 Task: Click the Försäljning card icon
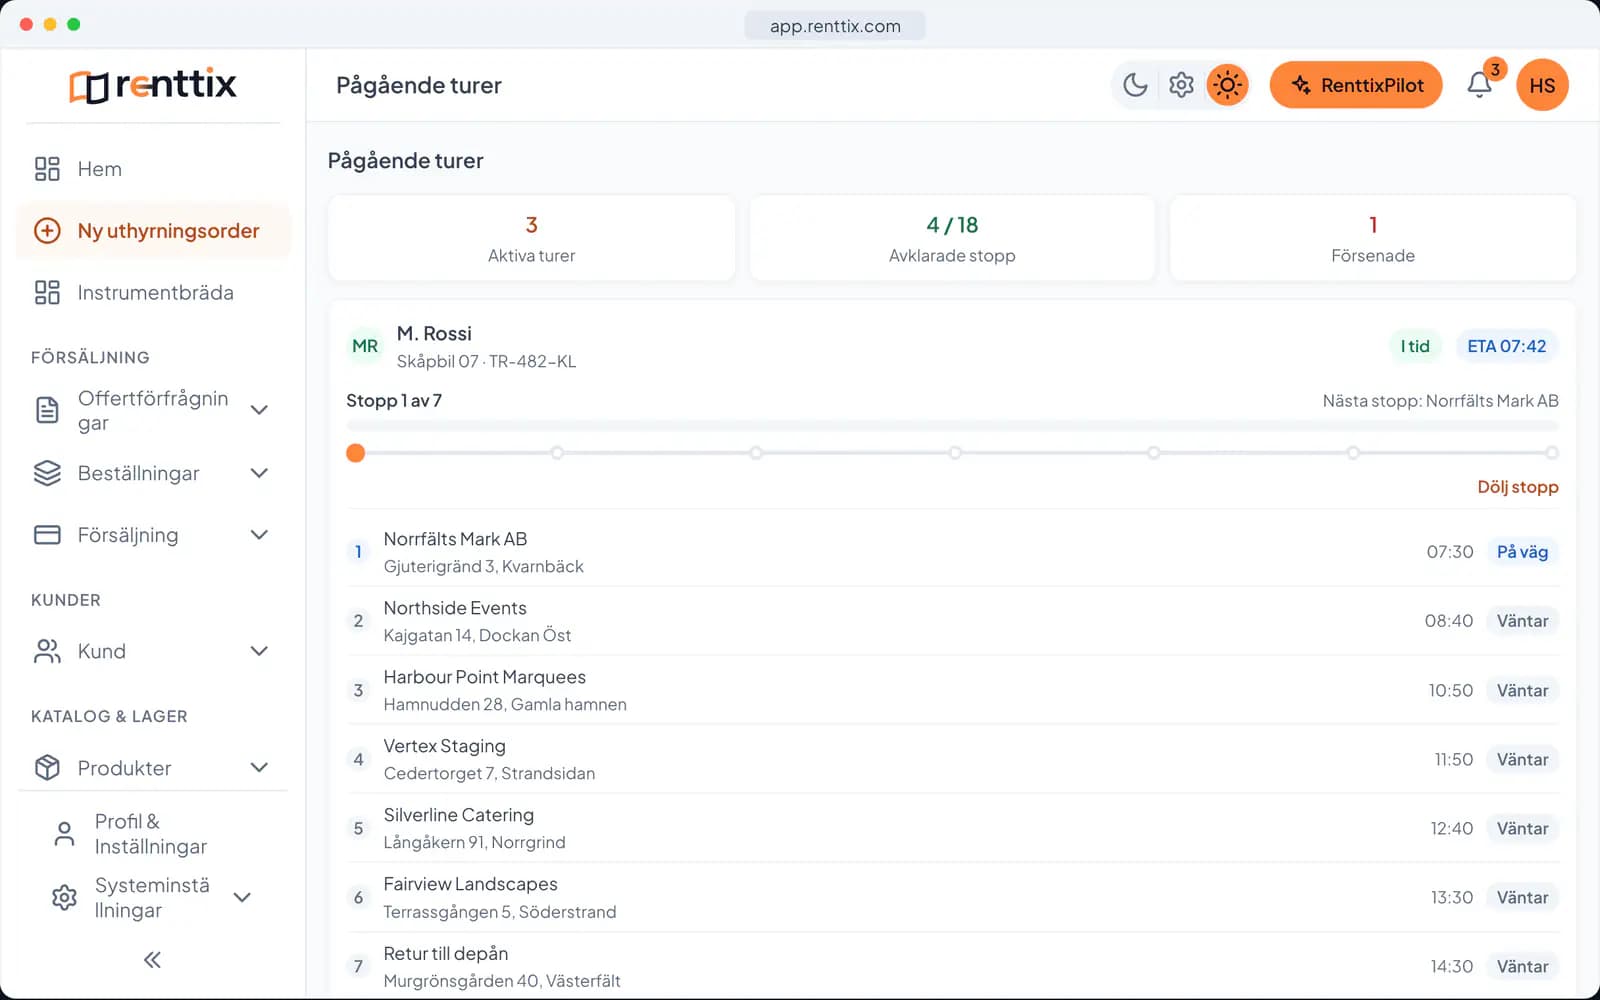[x=47, y=535]
